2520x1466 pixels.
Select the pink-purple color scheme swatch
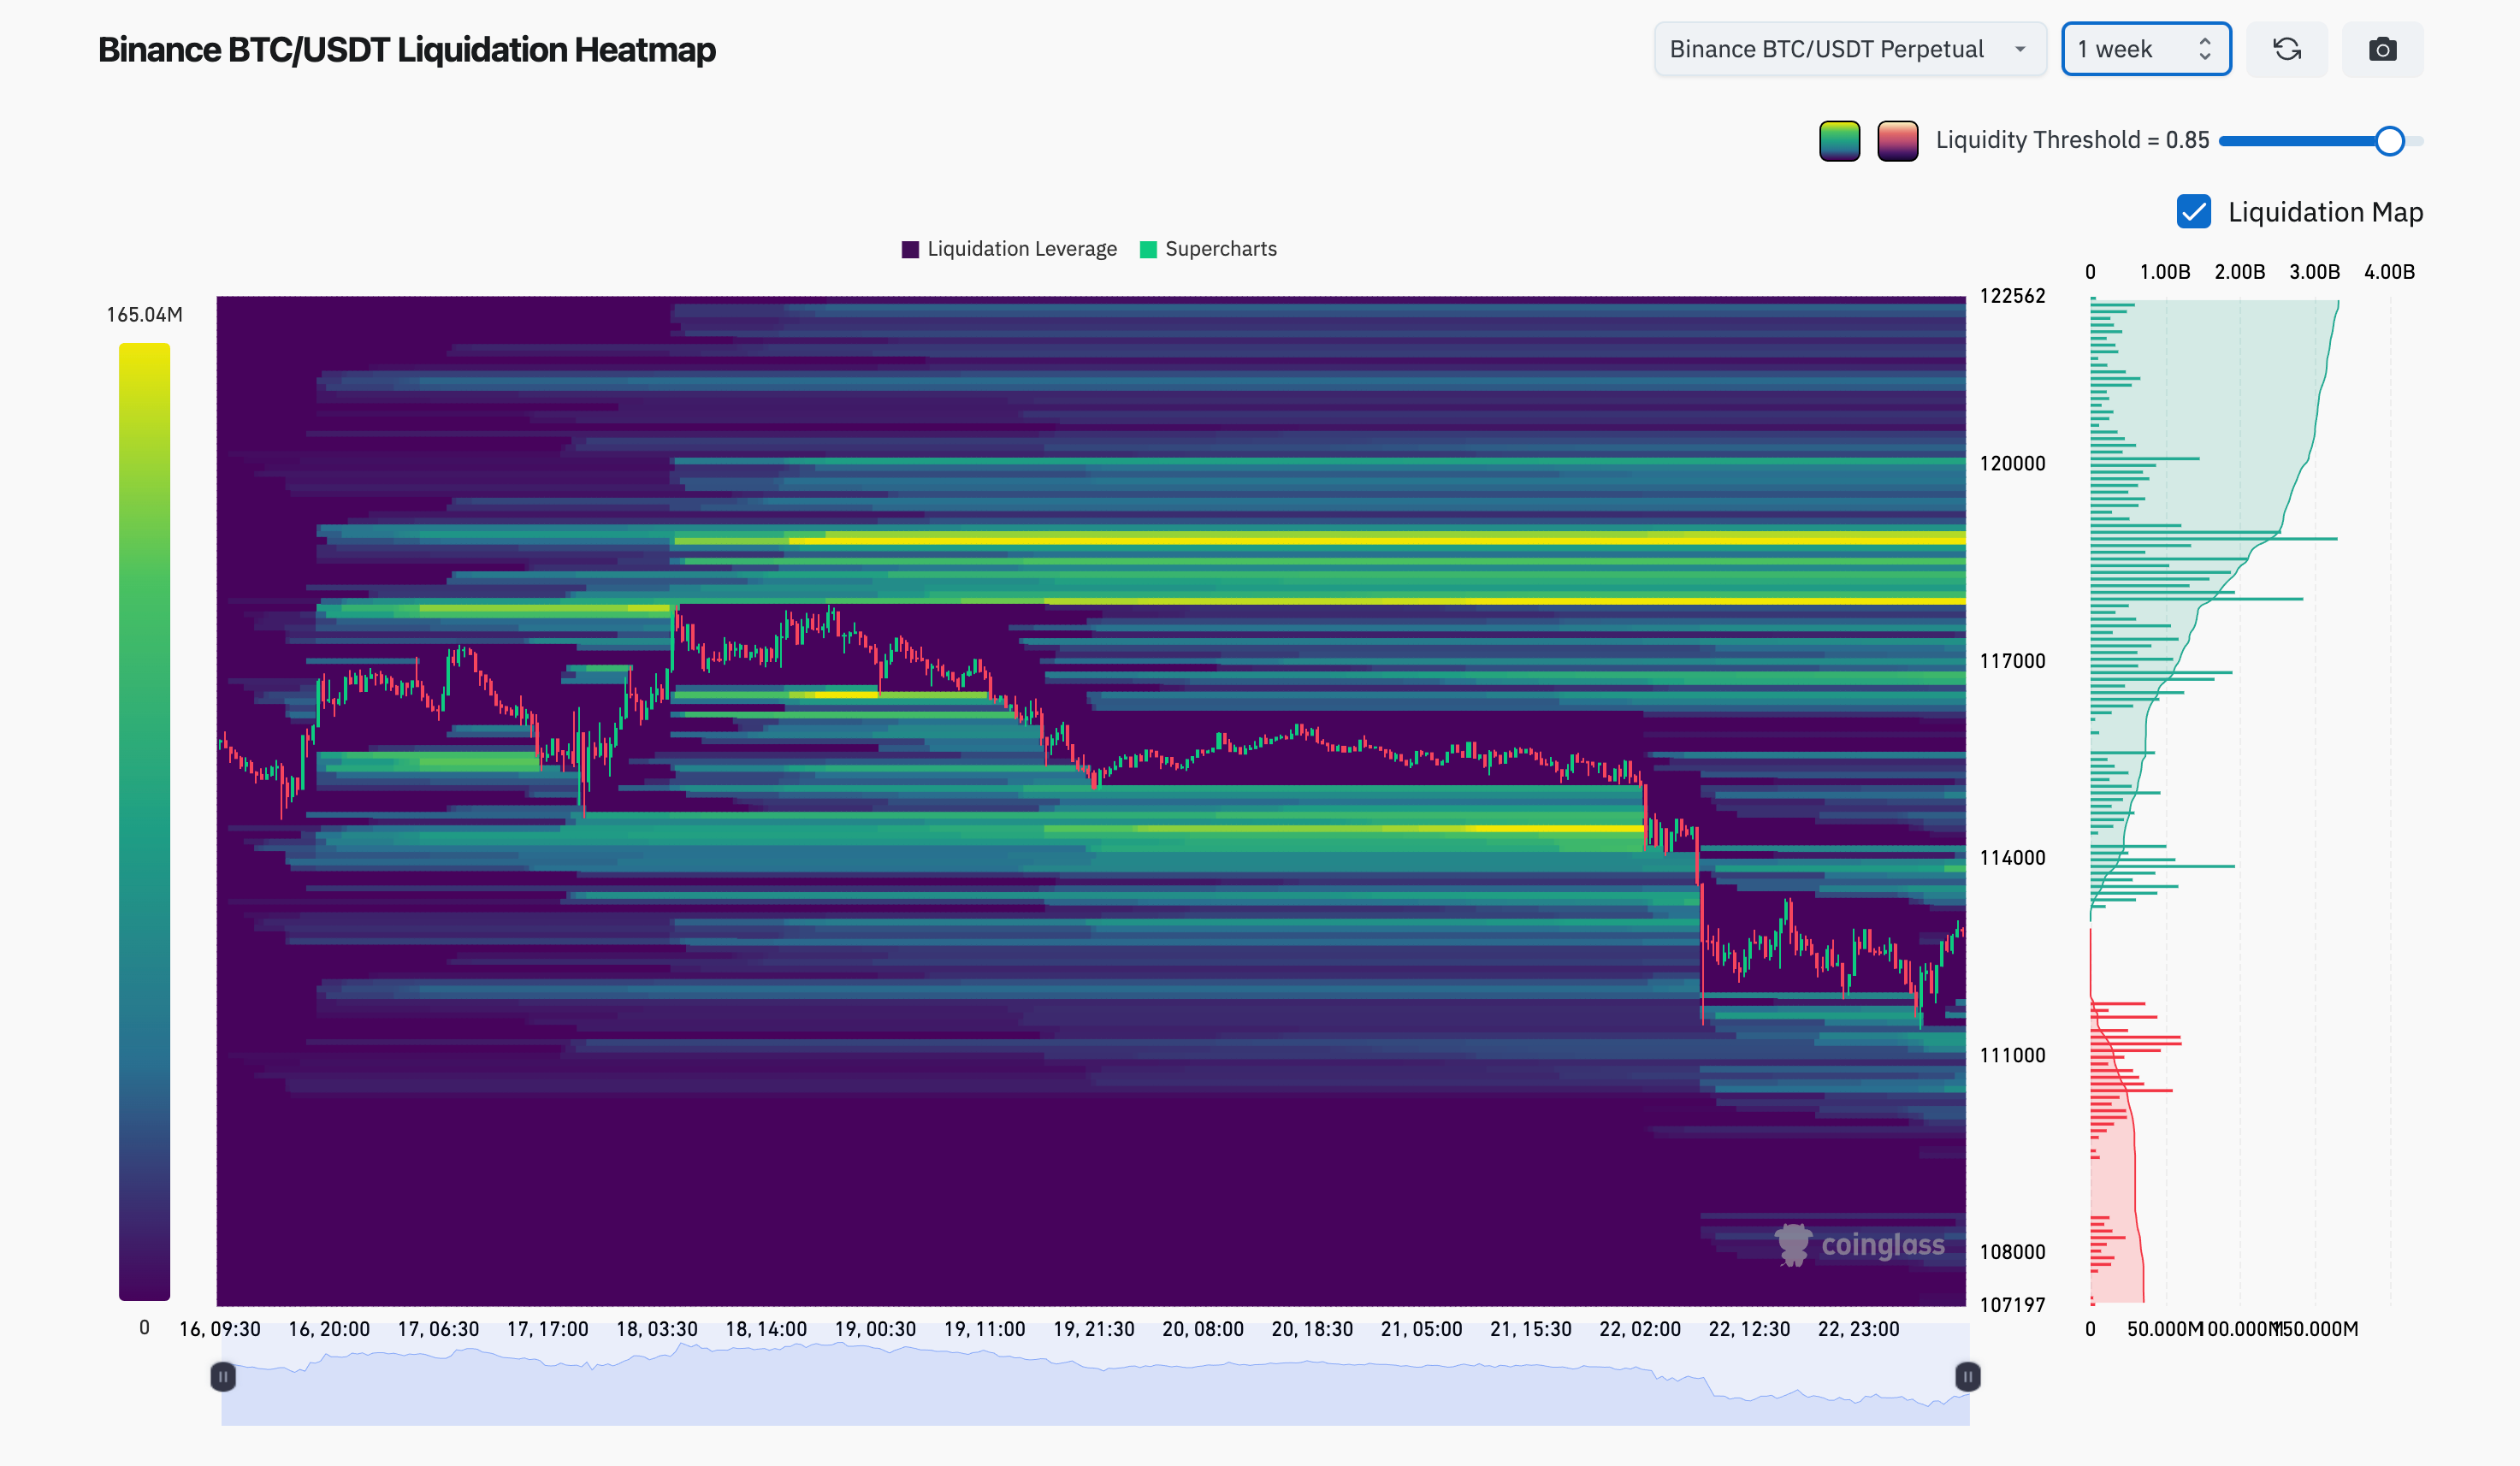coord(1897,141)
